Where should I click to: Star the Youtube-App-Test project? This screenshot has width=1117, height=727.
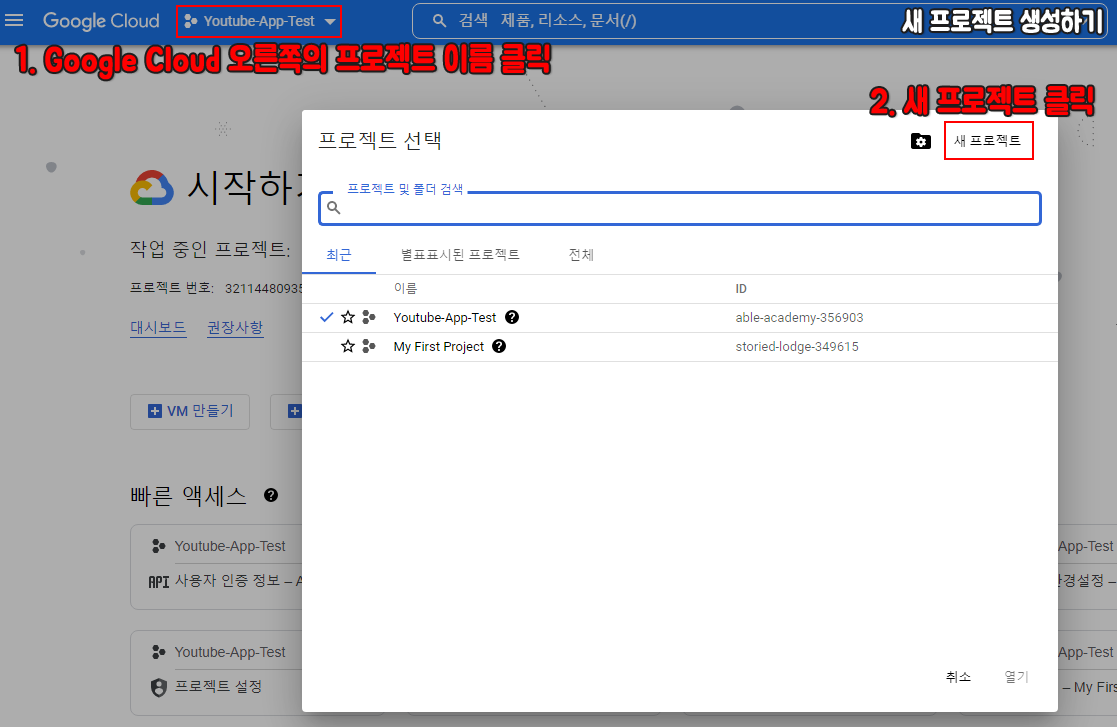[x=348, y=318]
